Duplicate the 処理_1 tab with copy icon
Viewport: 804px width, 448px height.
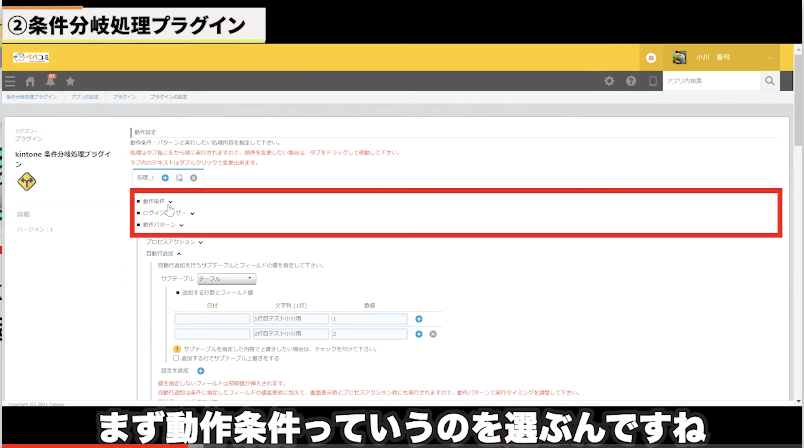click(179, 177)
